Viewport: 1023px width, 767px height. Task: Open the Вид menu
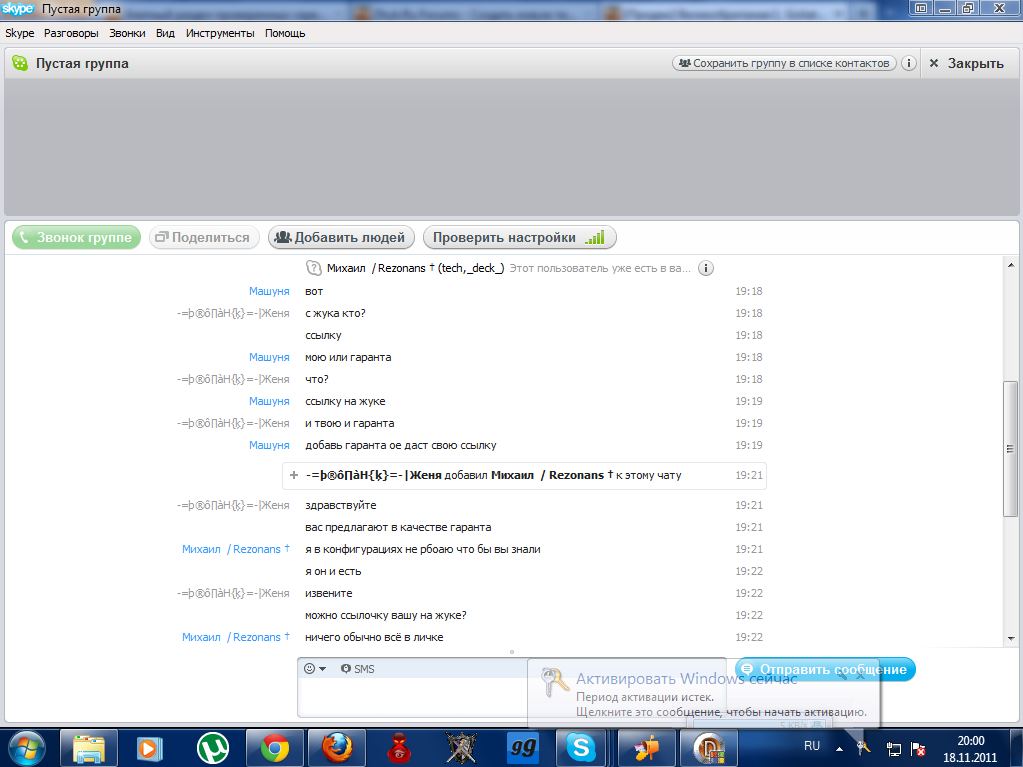[x=165, y=33]
